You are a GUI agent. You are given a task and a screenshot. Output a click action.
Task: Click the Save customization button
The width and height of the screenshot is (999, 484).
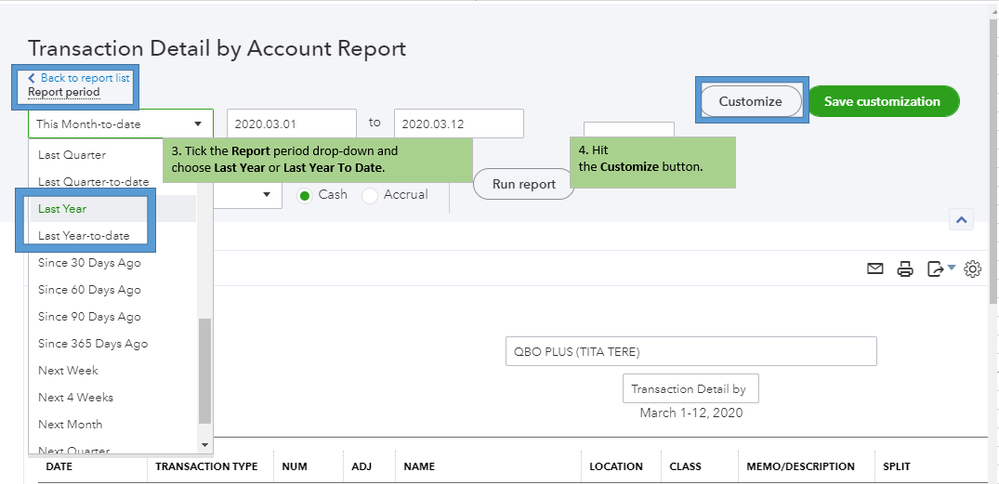click(x=883, y=101)
